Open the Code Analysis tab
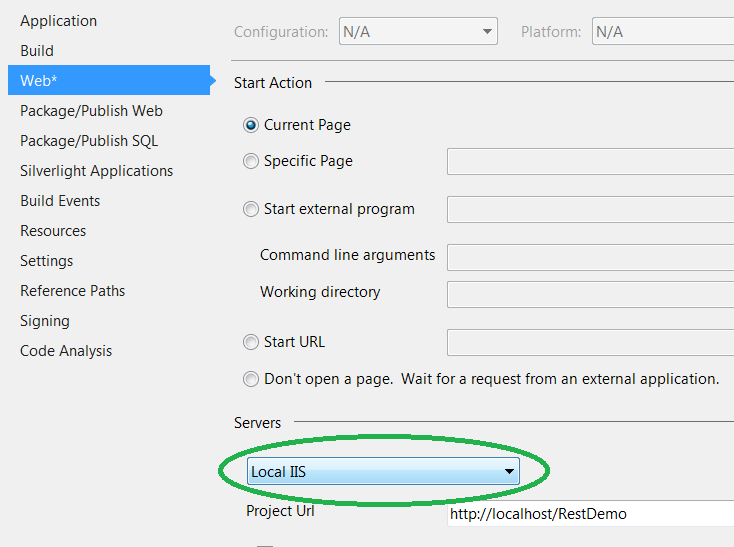This screenshot has height=547, width=734. [x=66, y=351]
